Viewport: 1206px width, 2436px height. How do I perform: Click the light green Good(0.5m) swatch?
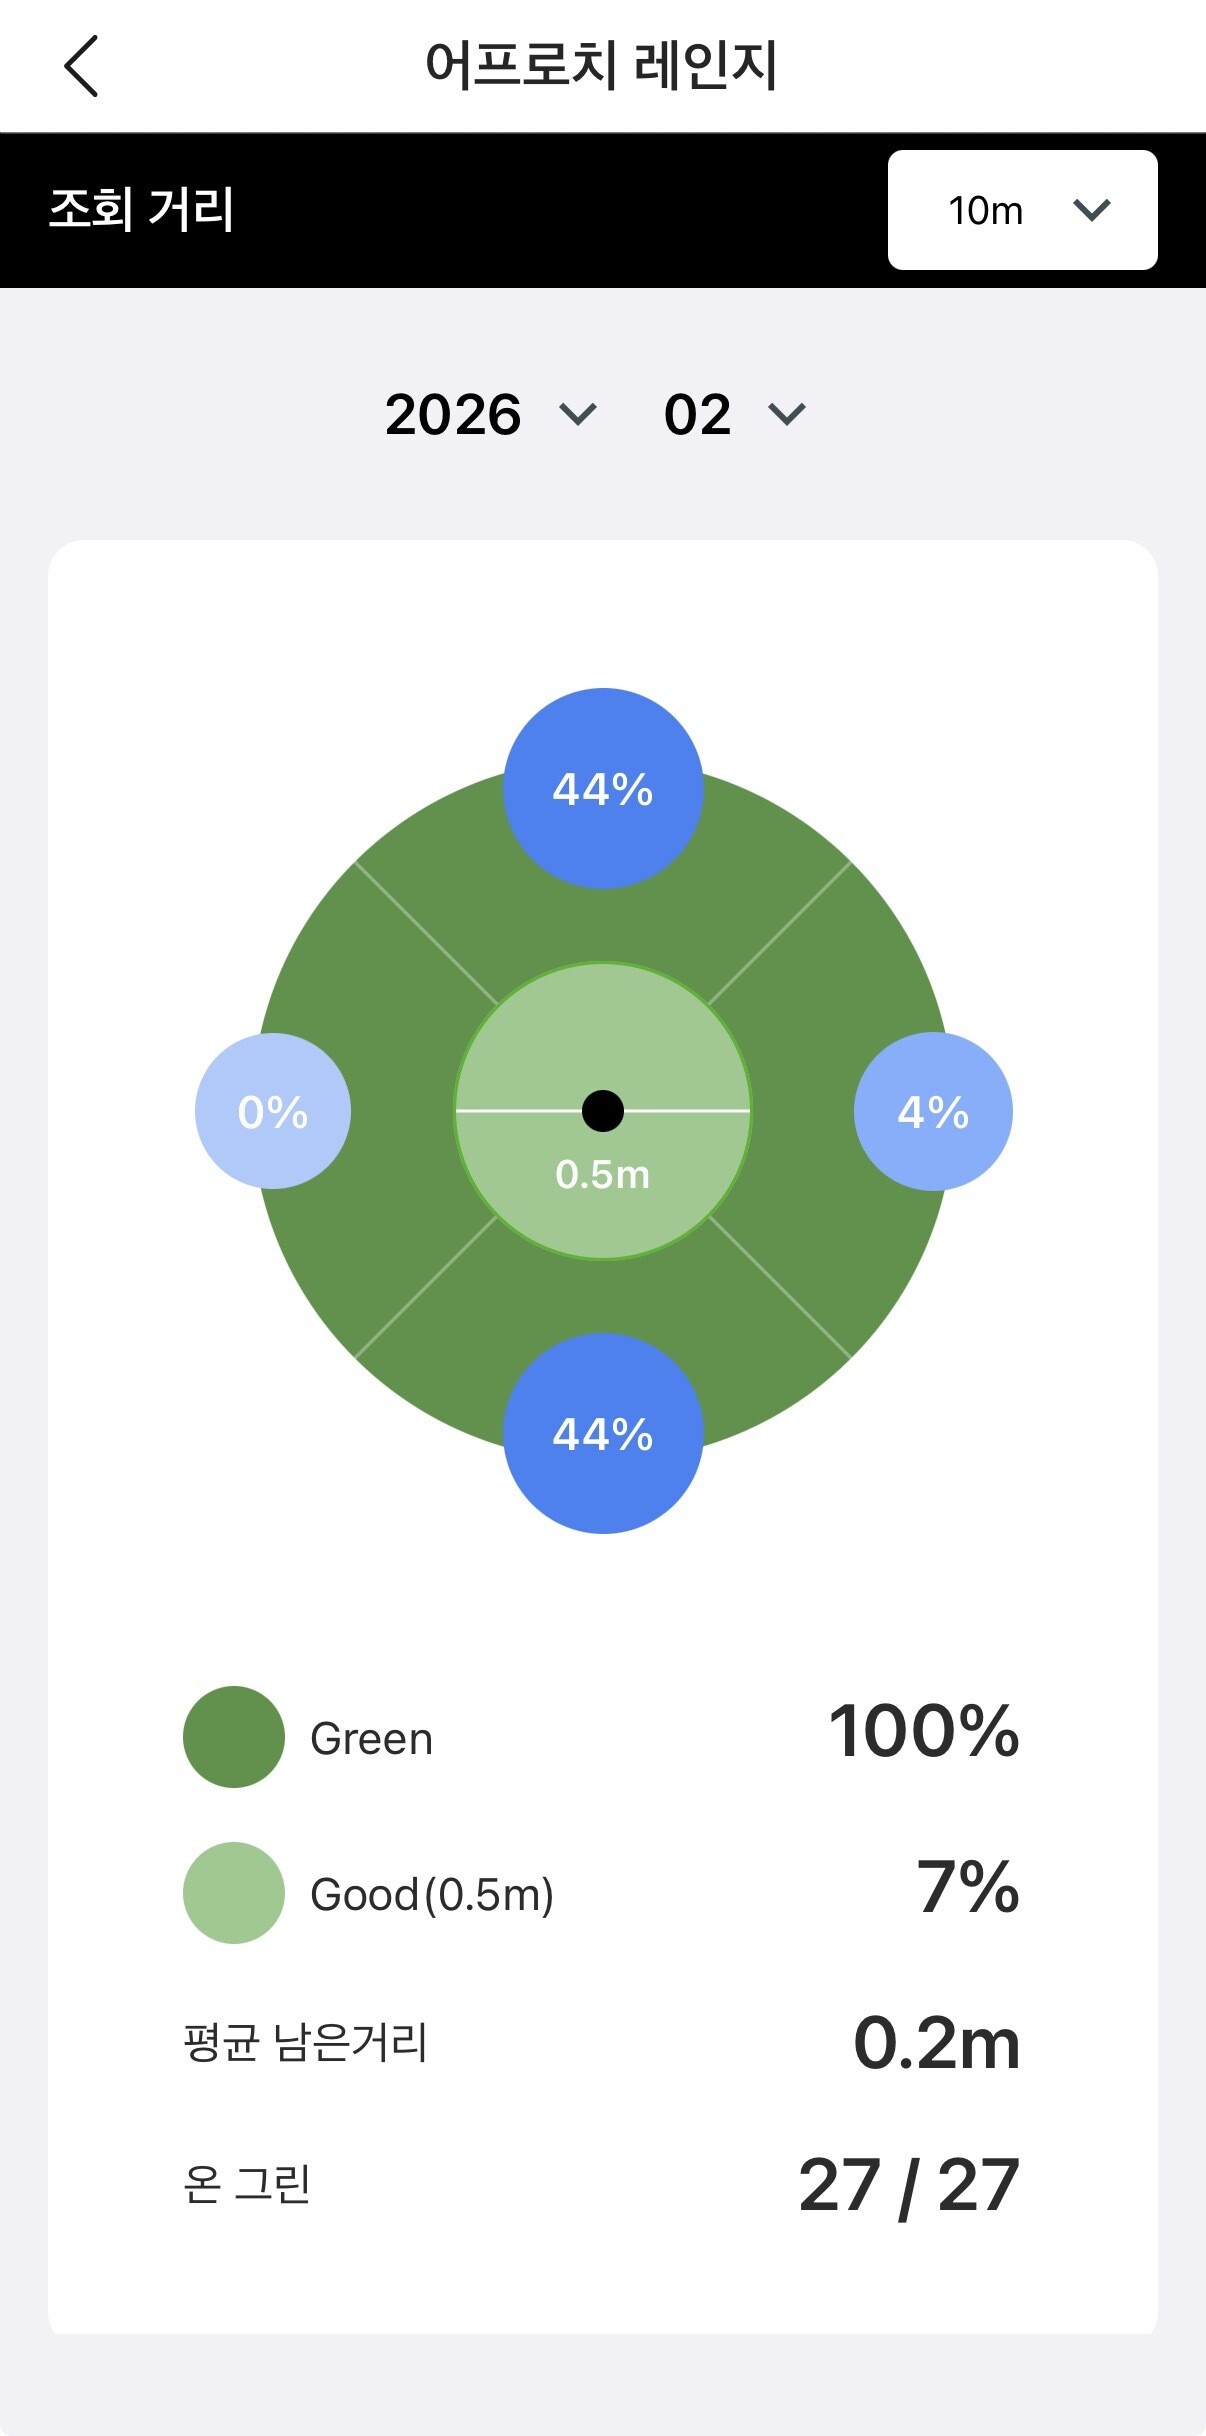click(x=234, y=1893)
